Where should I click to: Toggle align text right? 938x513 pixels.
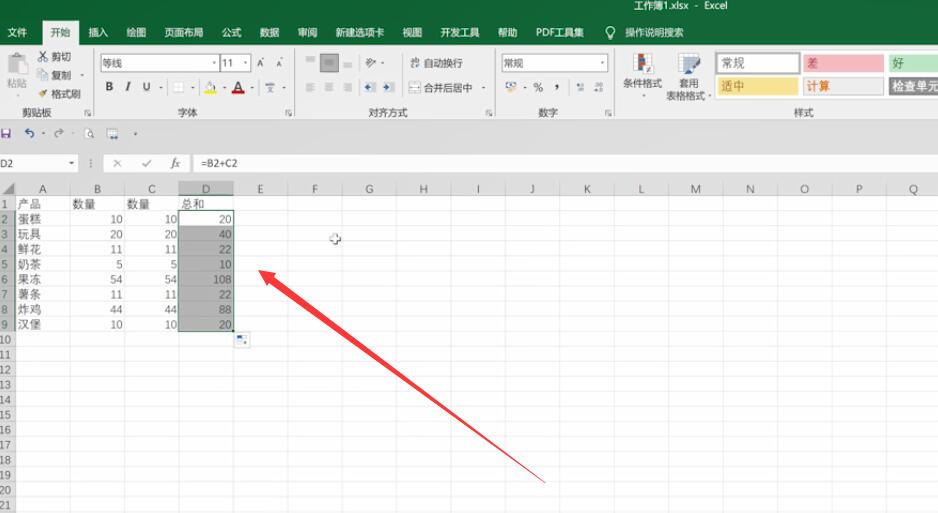348,87
